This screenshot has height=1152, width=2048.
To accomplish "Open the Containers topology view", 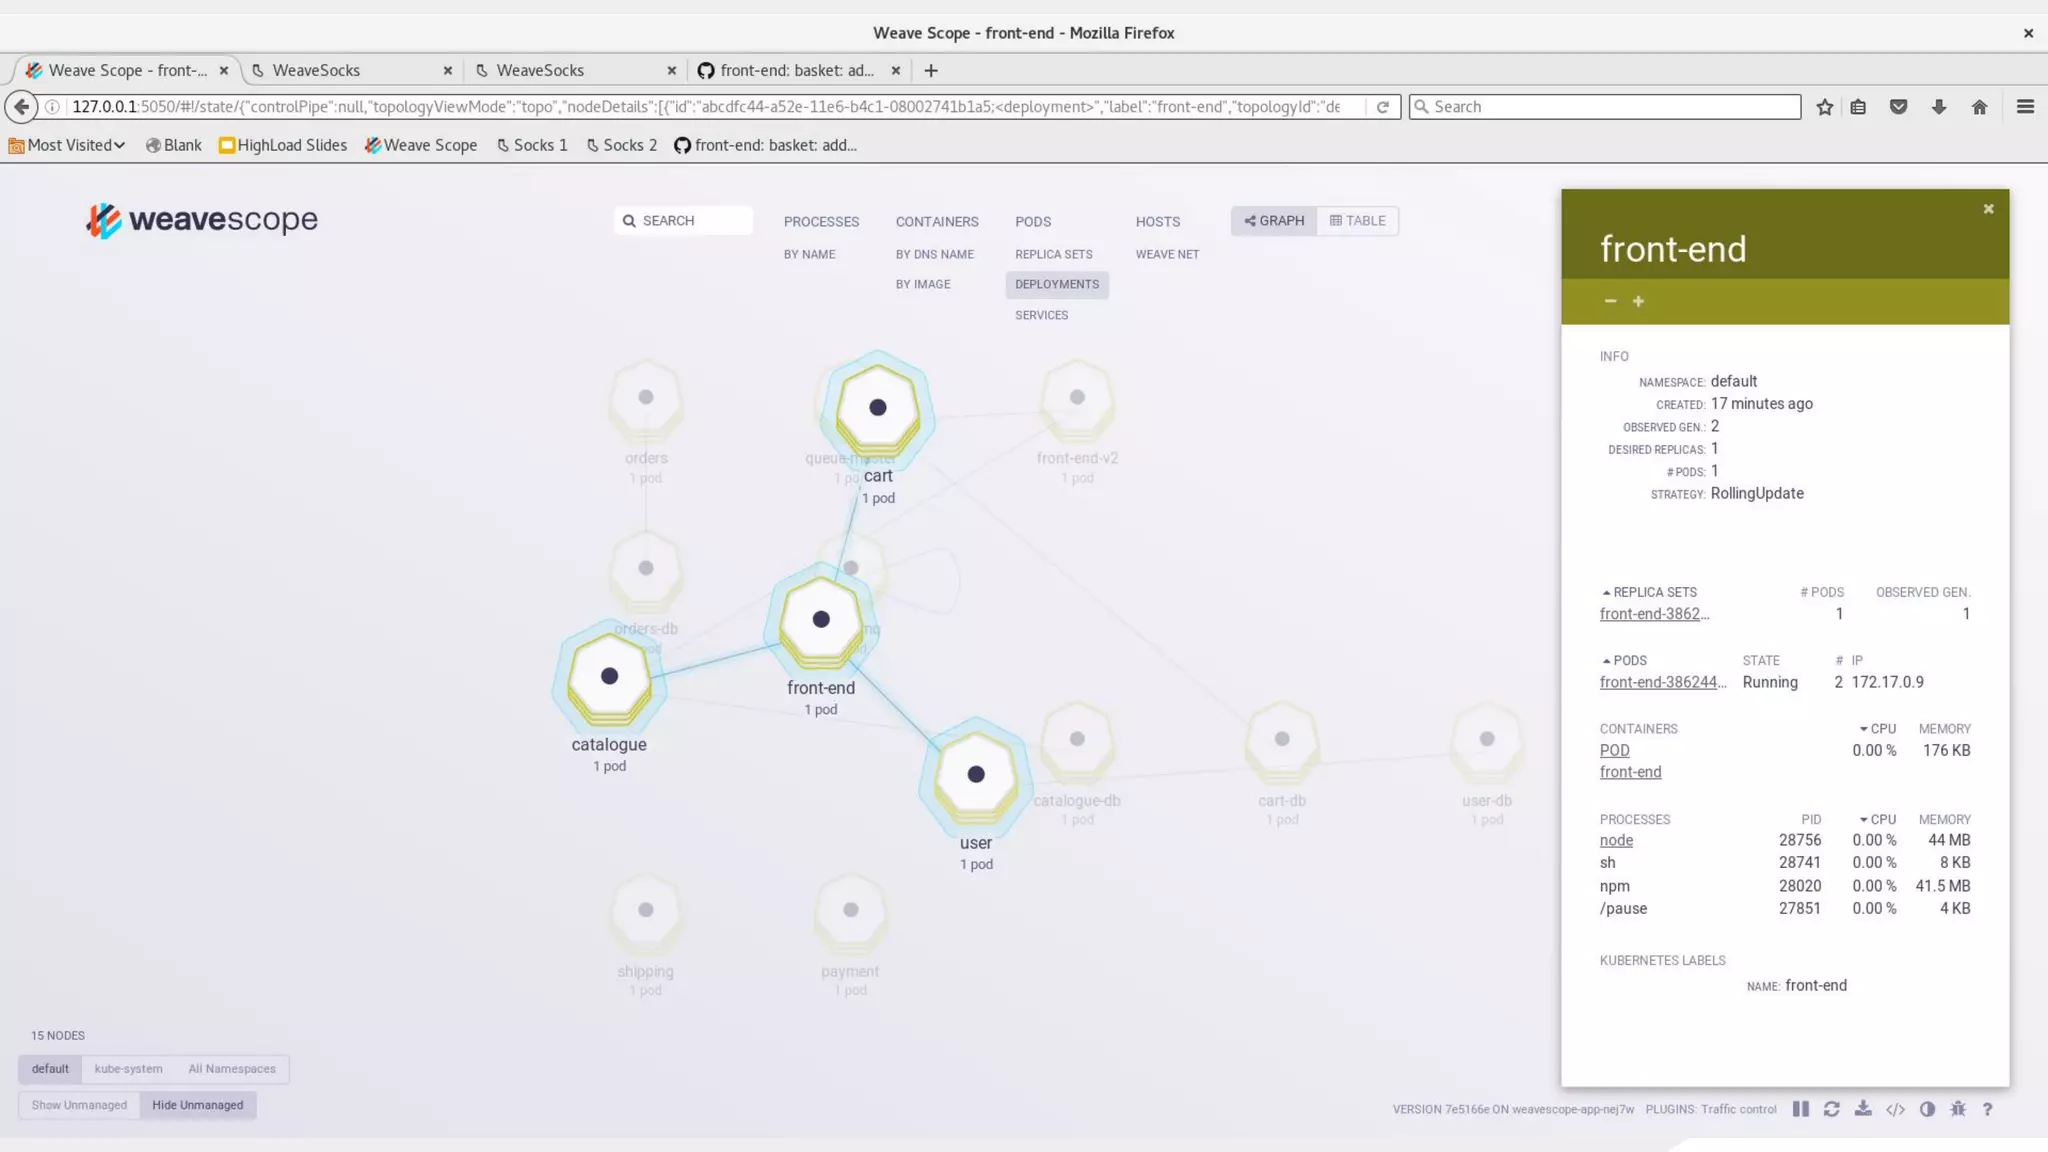I will 936,222.
